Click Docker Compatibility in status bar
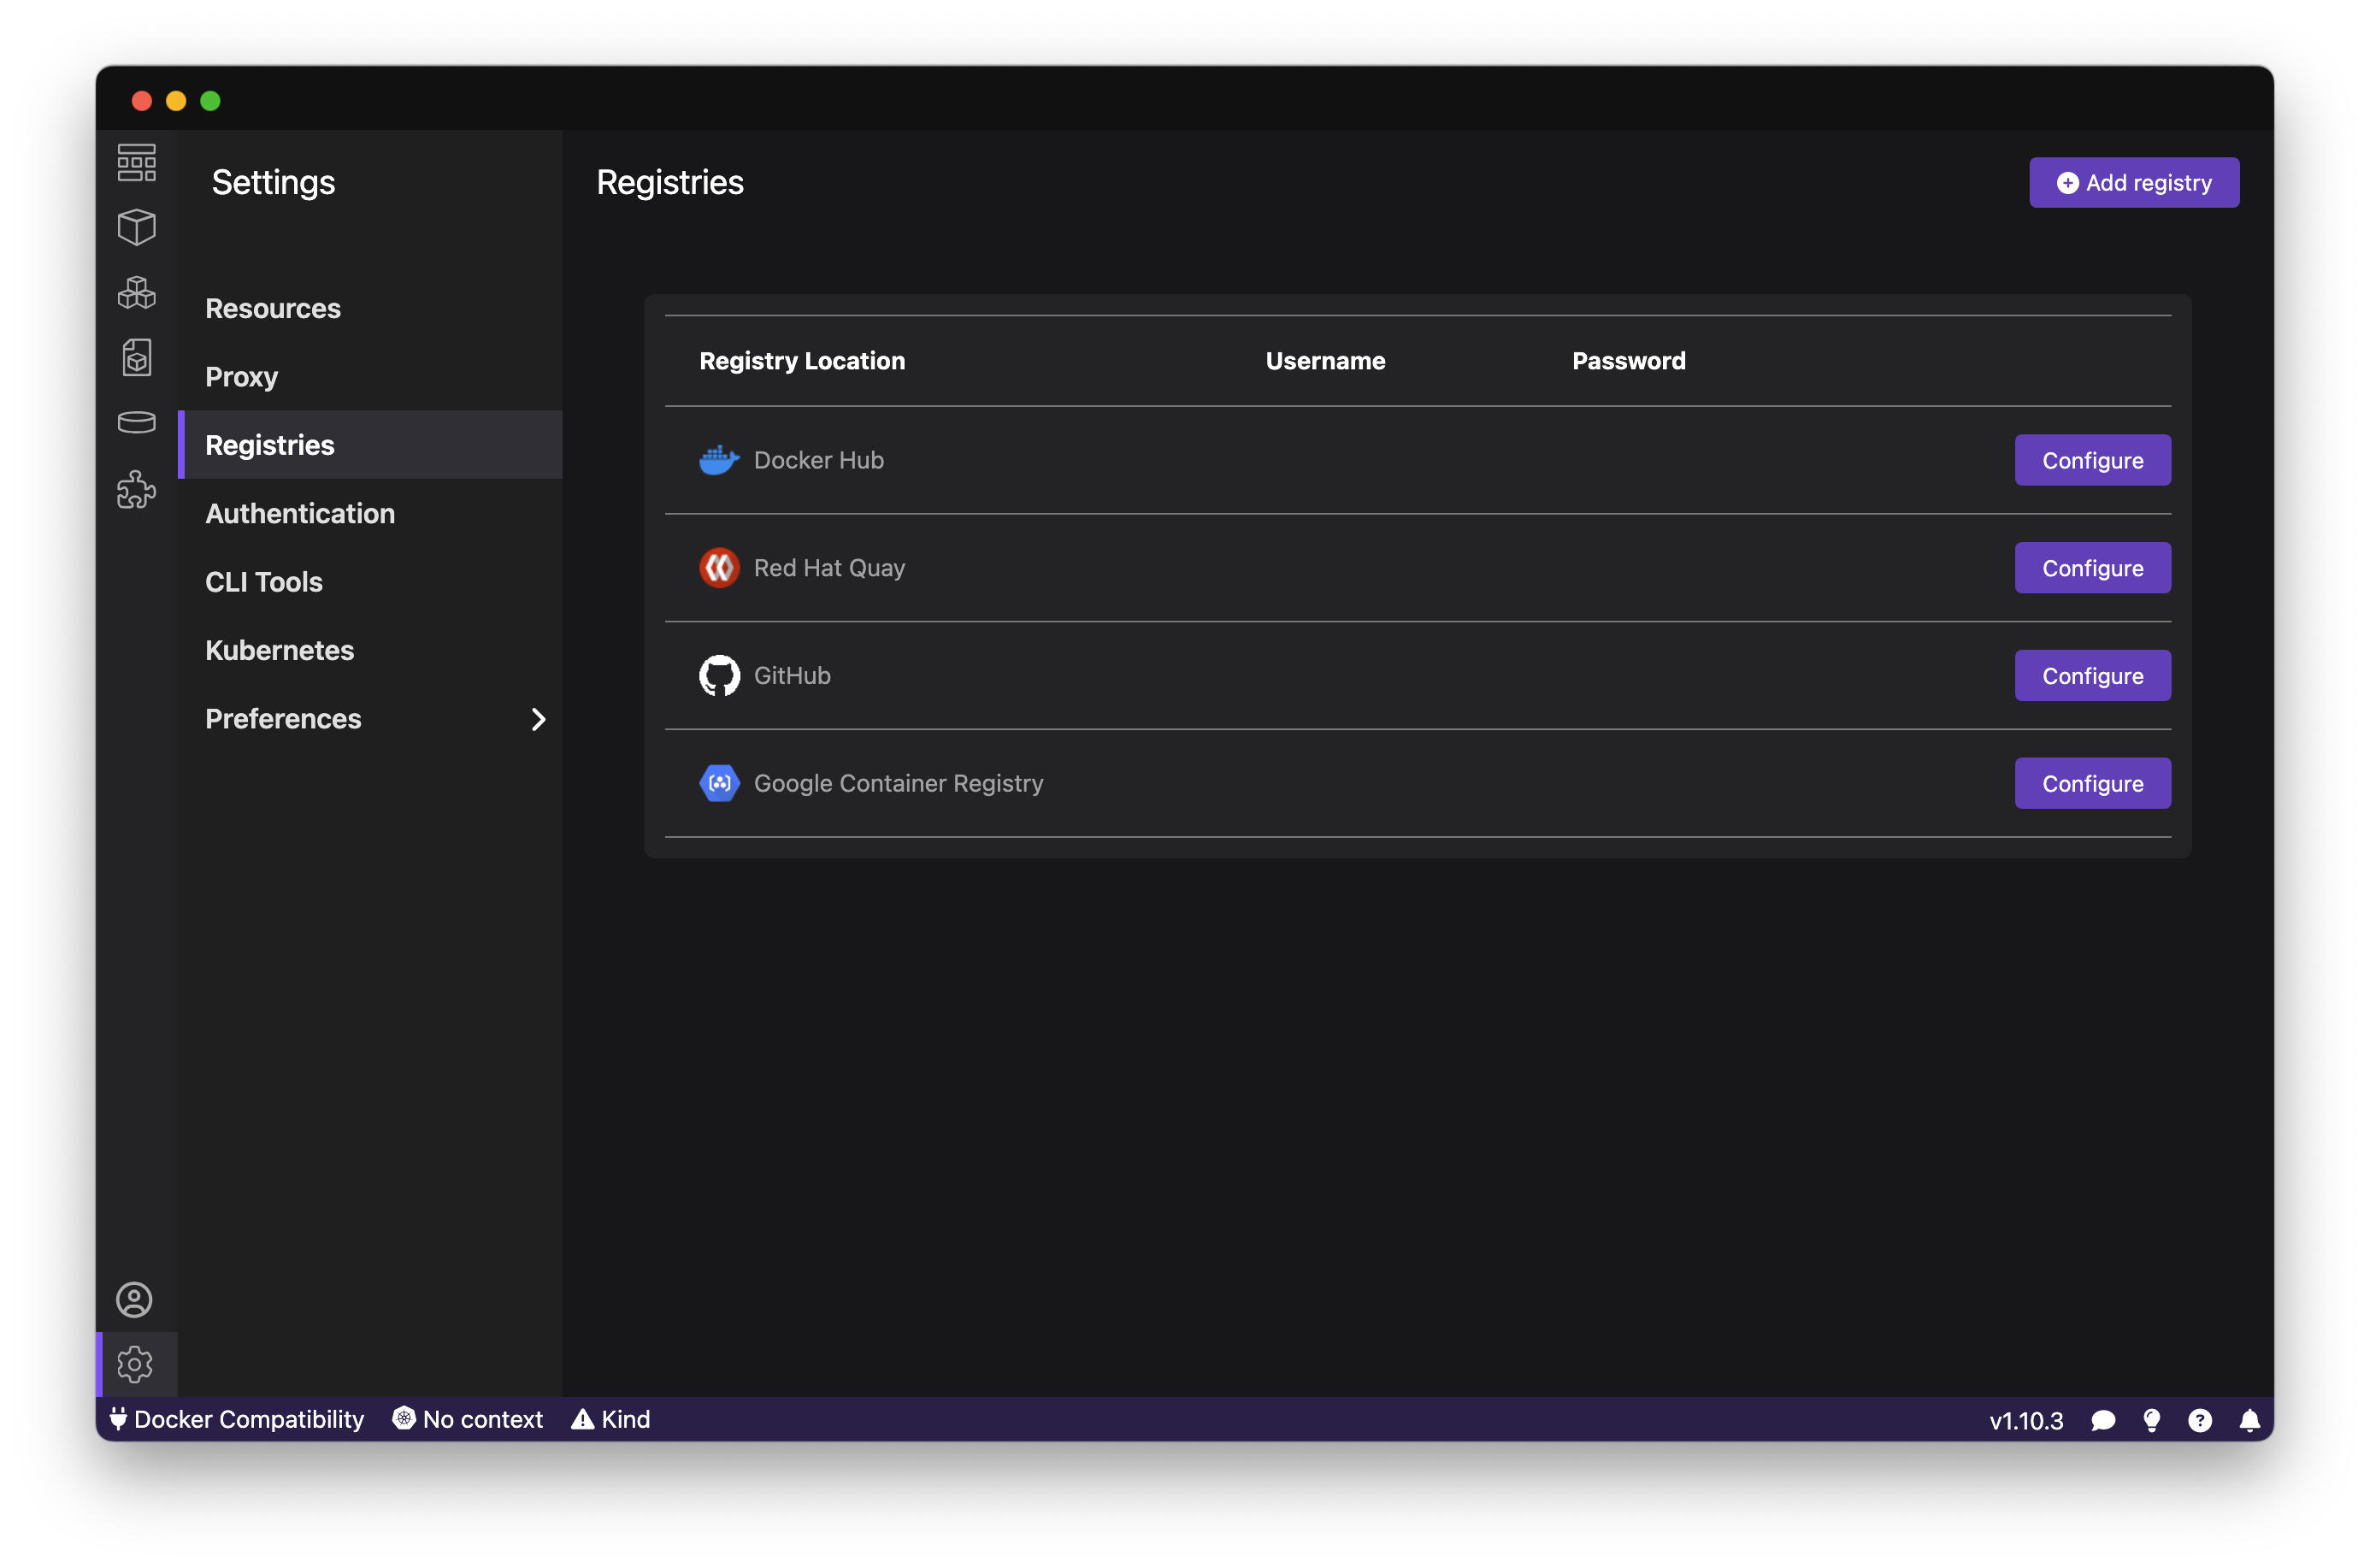The image size is (2370, 1568). (237, 1419)
